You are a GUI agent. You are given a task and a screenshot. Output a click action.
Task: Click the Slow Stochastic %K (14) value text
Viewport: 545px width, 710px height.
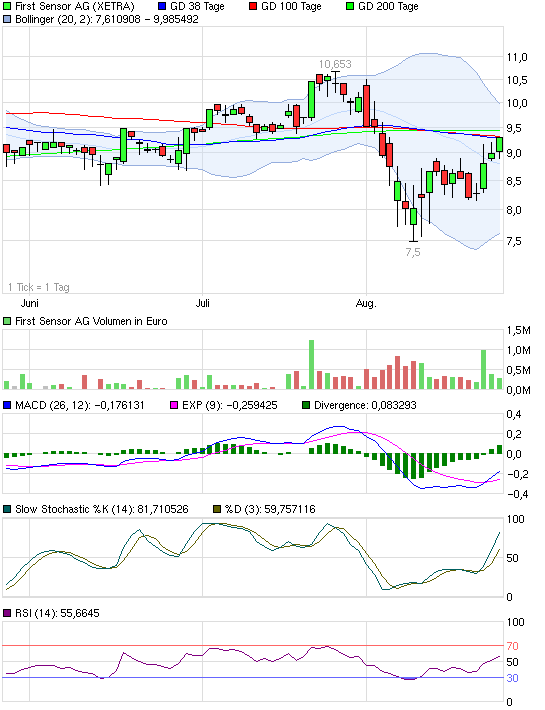(102, 509)
